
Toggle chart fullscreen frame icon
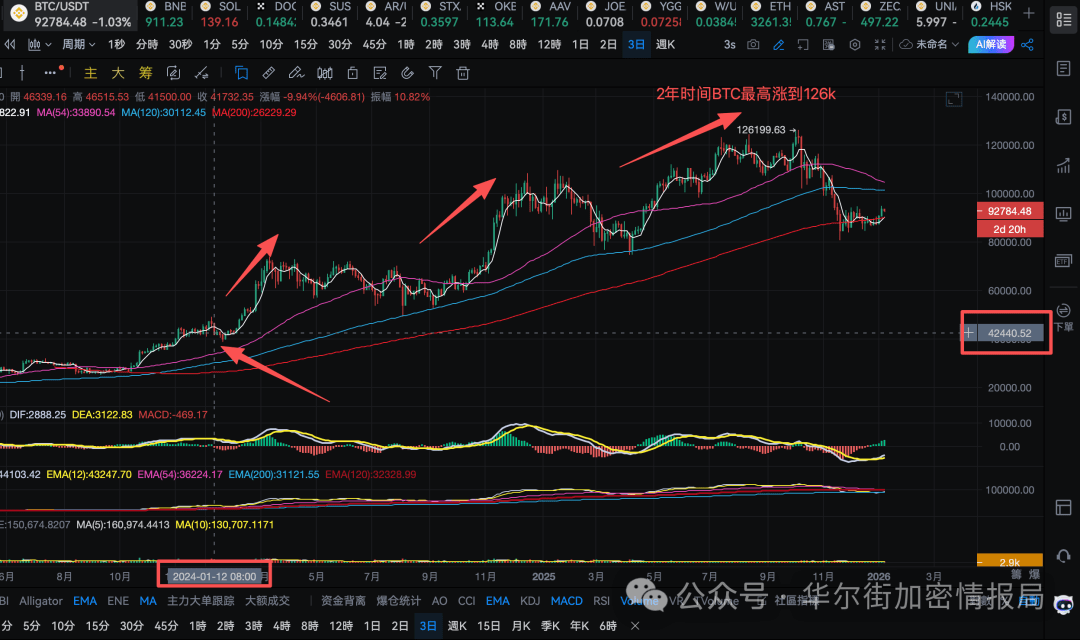[x=954, y=100]
